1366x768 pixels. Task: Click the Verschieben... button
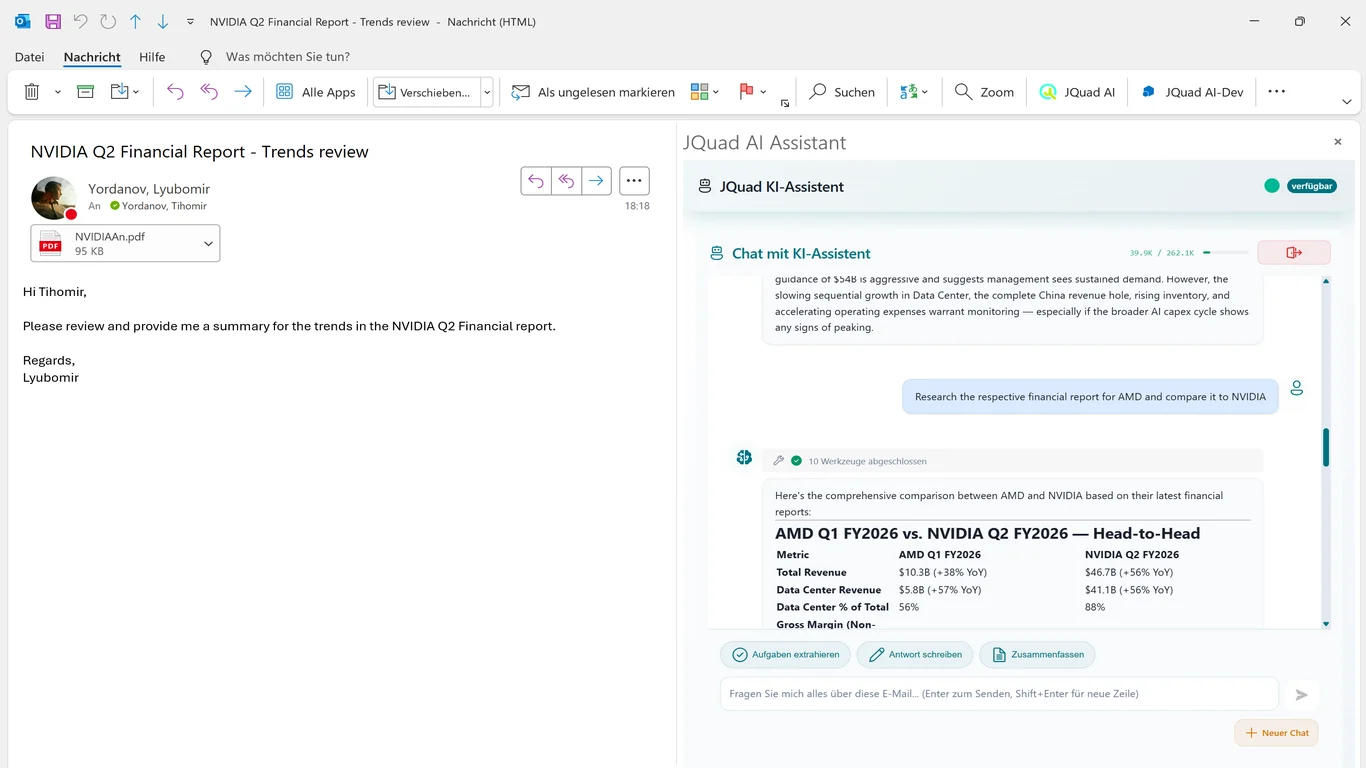427,92
